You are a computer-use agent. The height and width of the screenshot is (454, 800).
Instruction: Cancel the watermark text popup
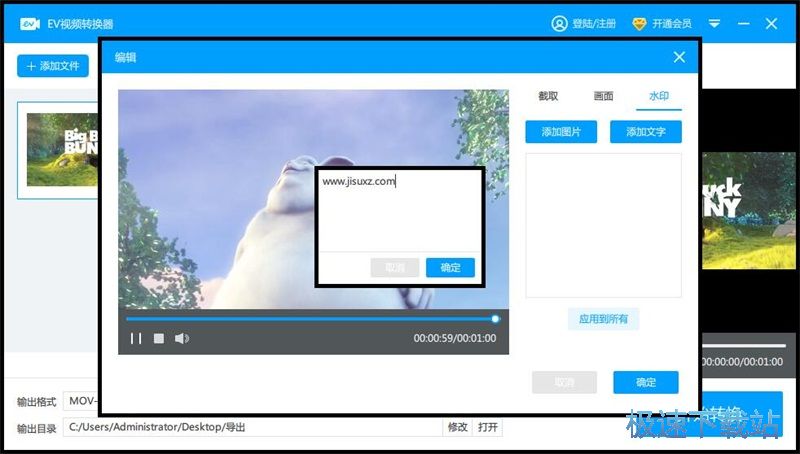pos(395,268)
